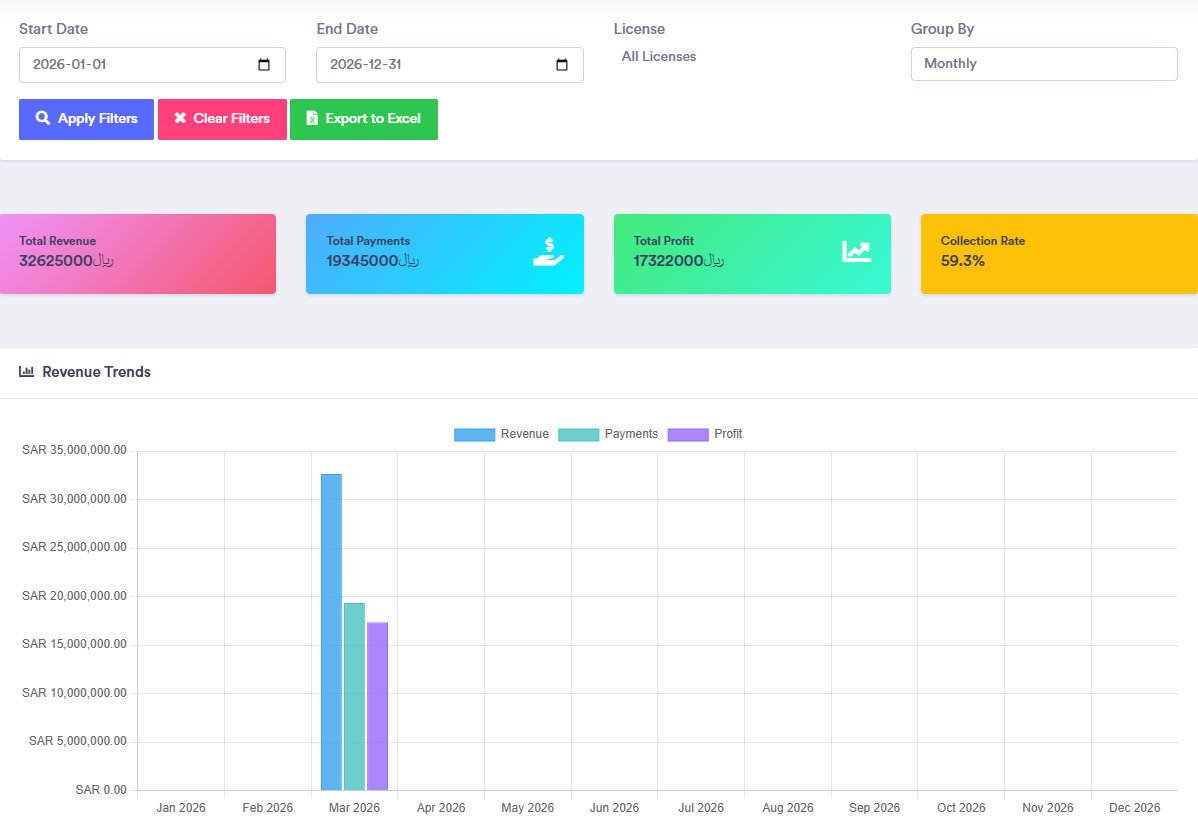Click the purple Profit bar for Mar 2026
Viewport: 1198px width, 829px height.
(377, 706)
